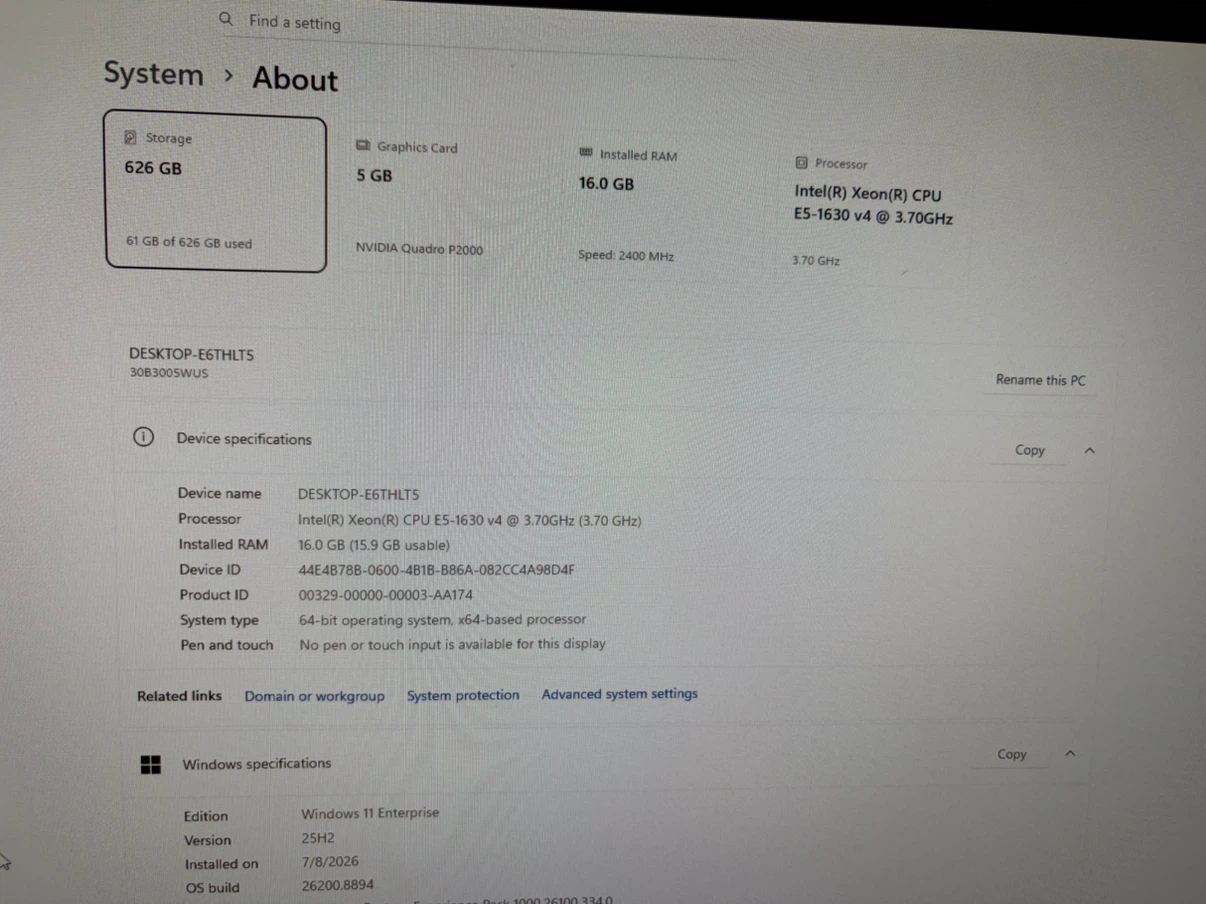Click the Windows logo specifications icon
This screenshot has width=1206, height=904.
(150, 764)
